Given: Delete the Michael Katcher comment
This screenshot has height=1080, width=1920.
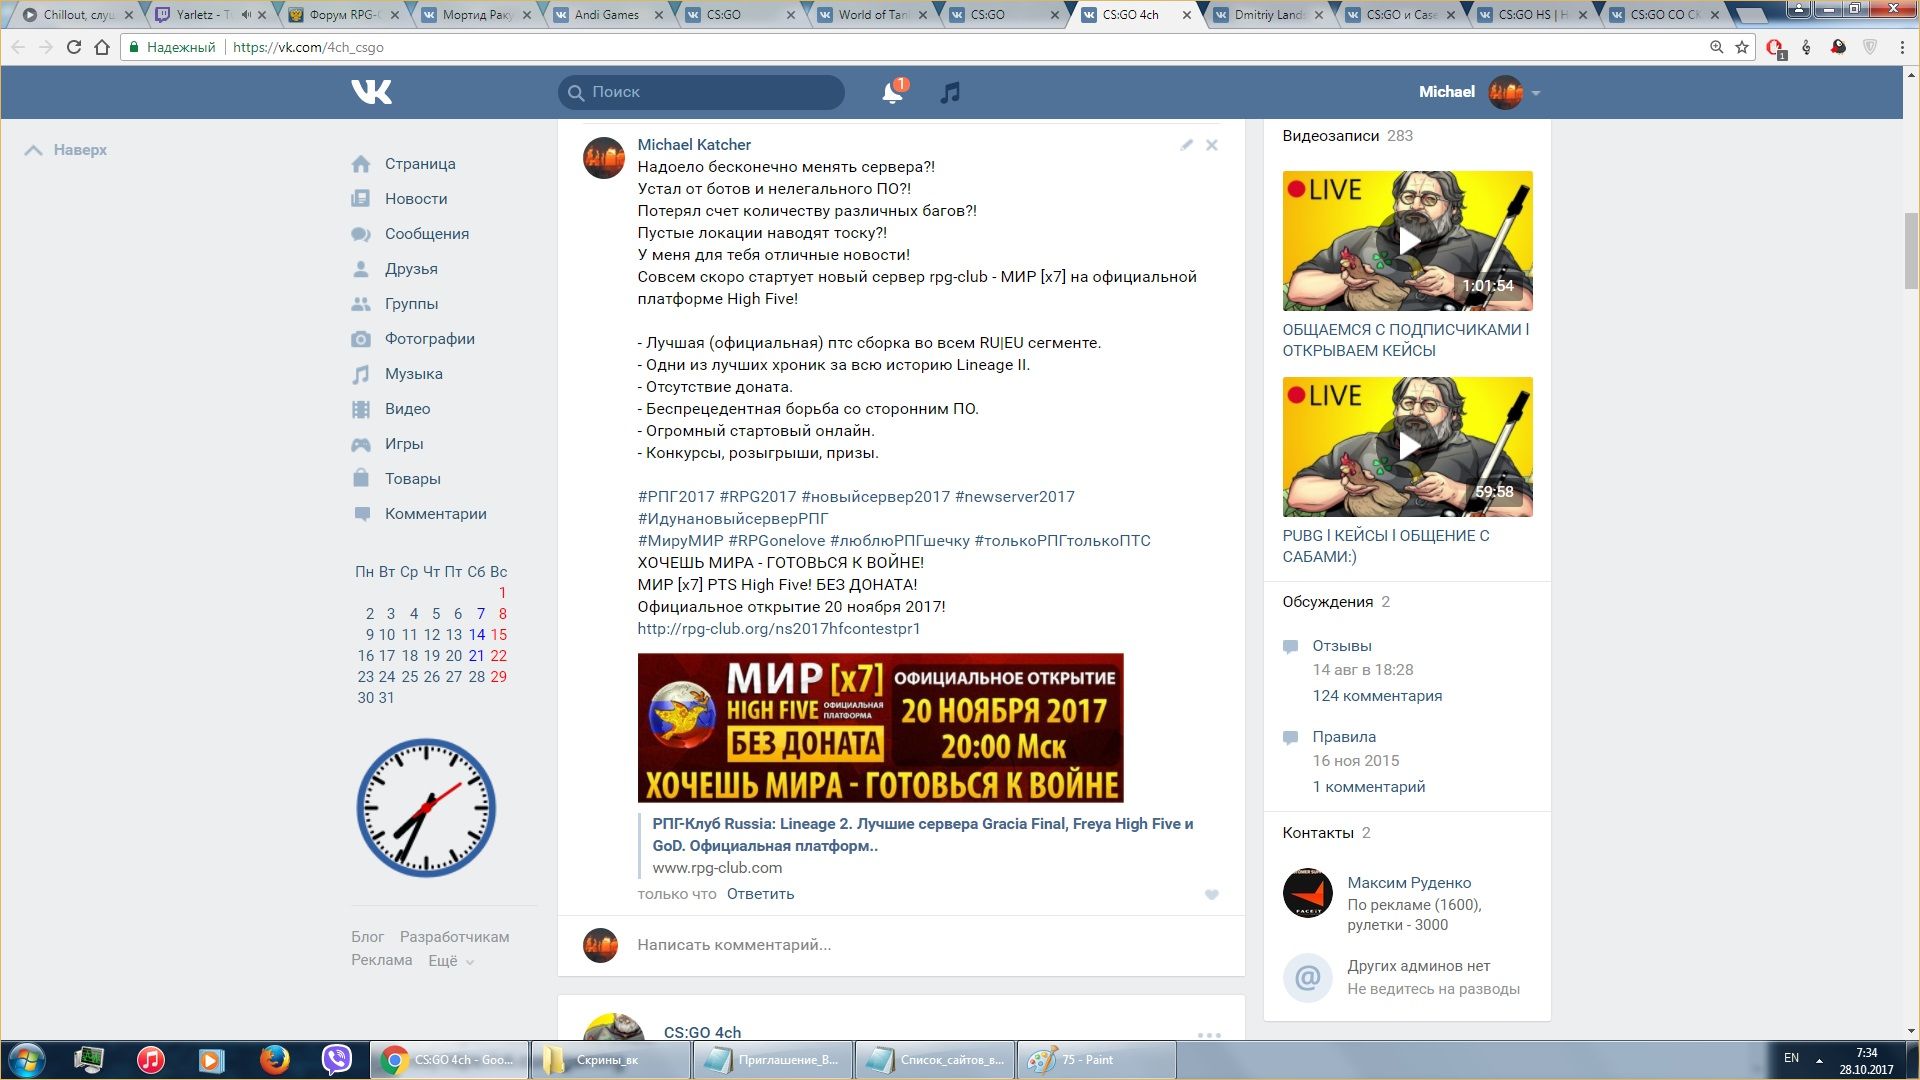Looking at the screenshot, I should (x=1211, y=145).
